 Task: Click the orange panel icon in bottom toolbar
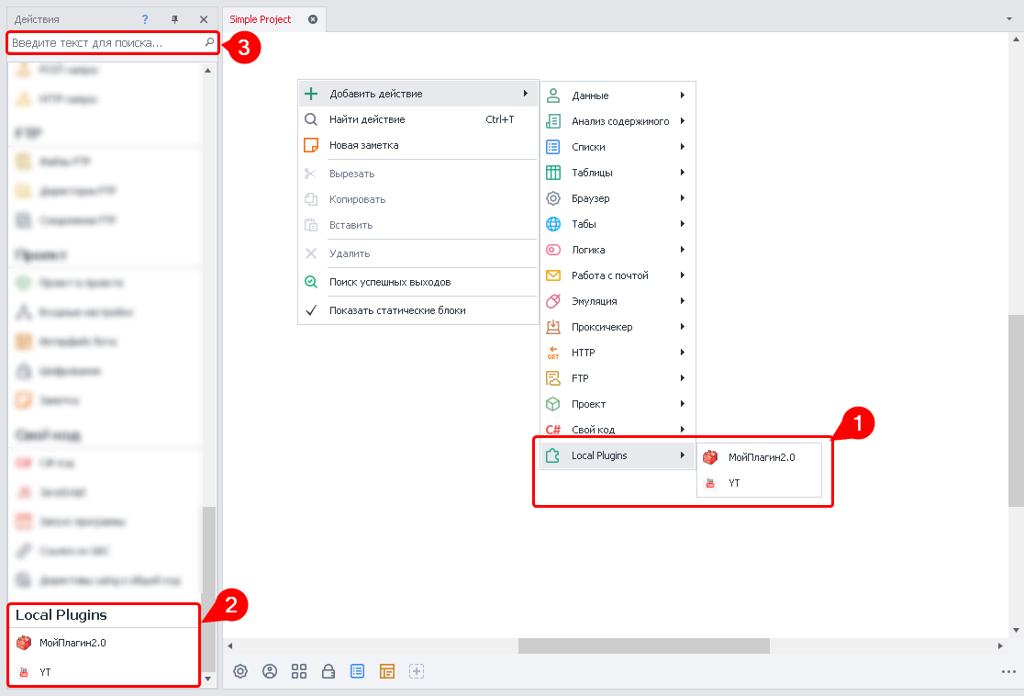(x=387, y=672)
